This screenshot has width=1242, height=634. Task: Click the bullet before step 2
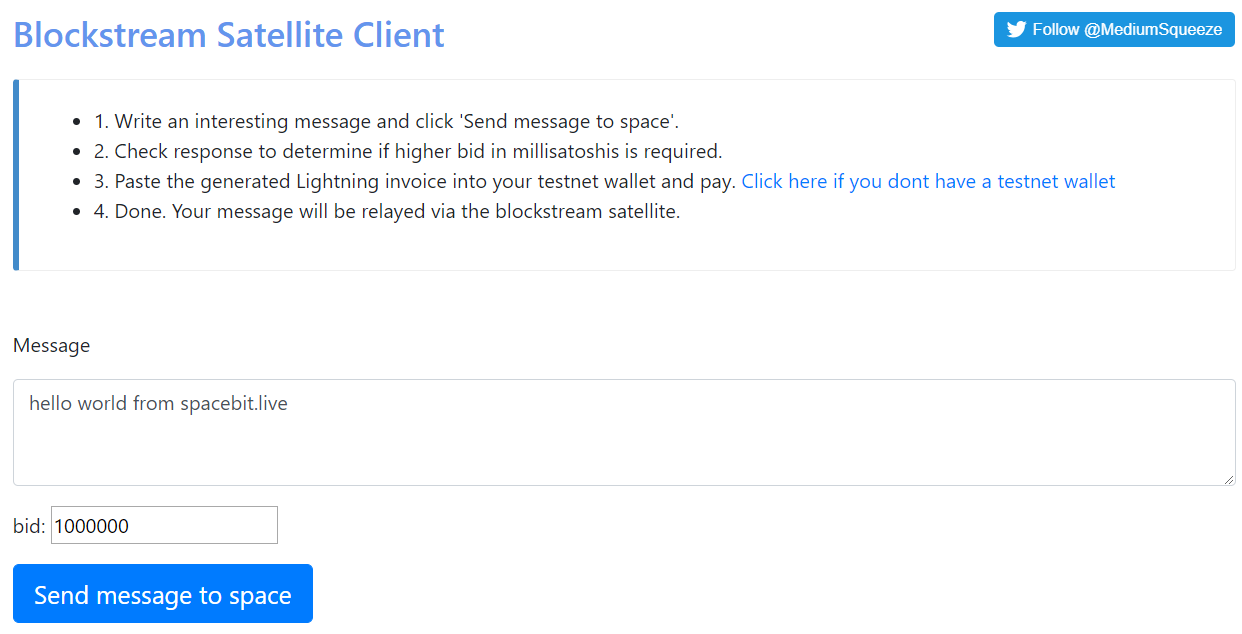77,152
